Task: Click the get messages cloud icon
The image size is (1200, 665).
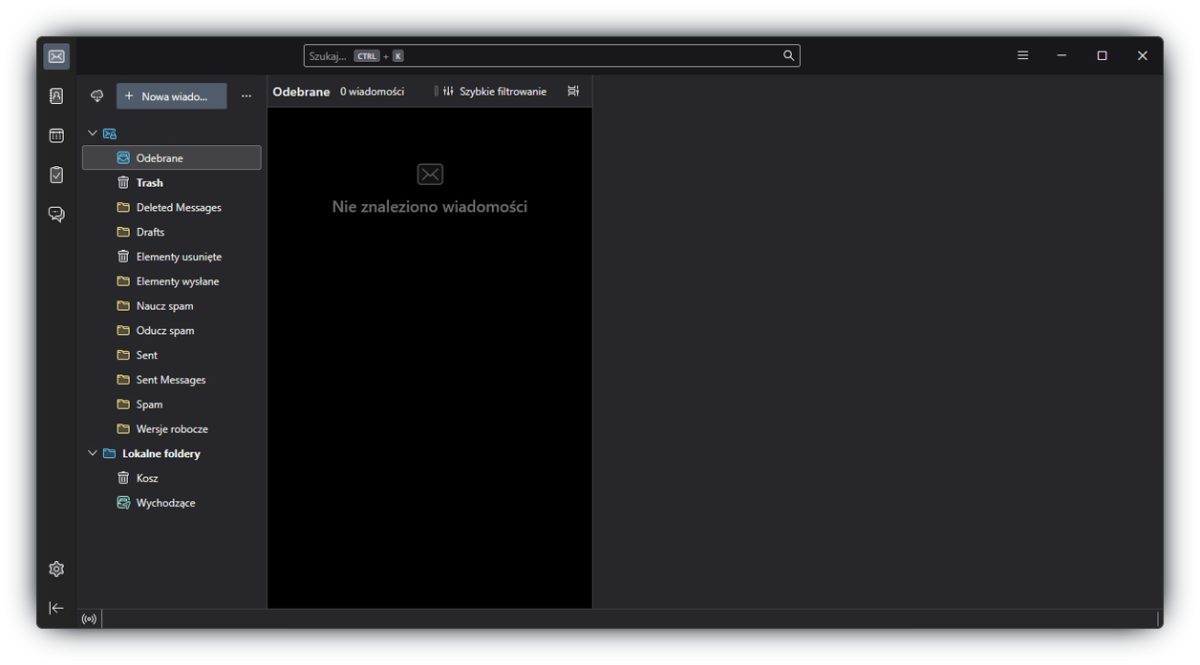Action: click(96, 95)
